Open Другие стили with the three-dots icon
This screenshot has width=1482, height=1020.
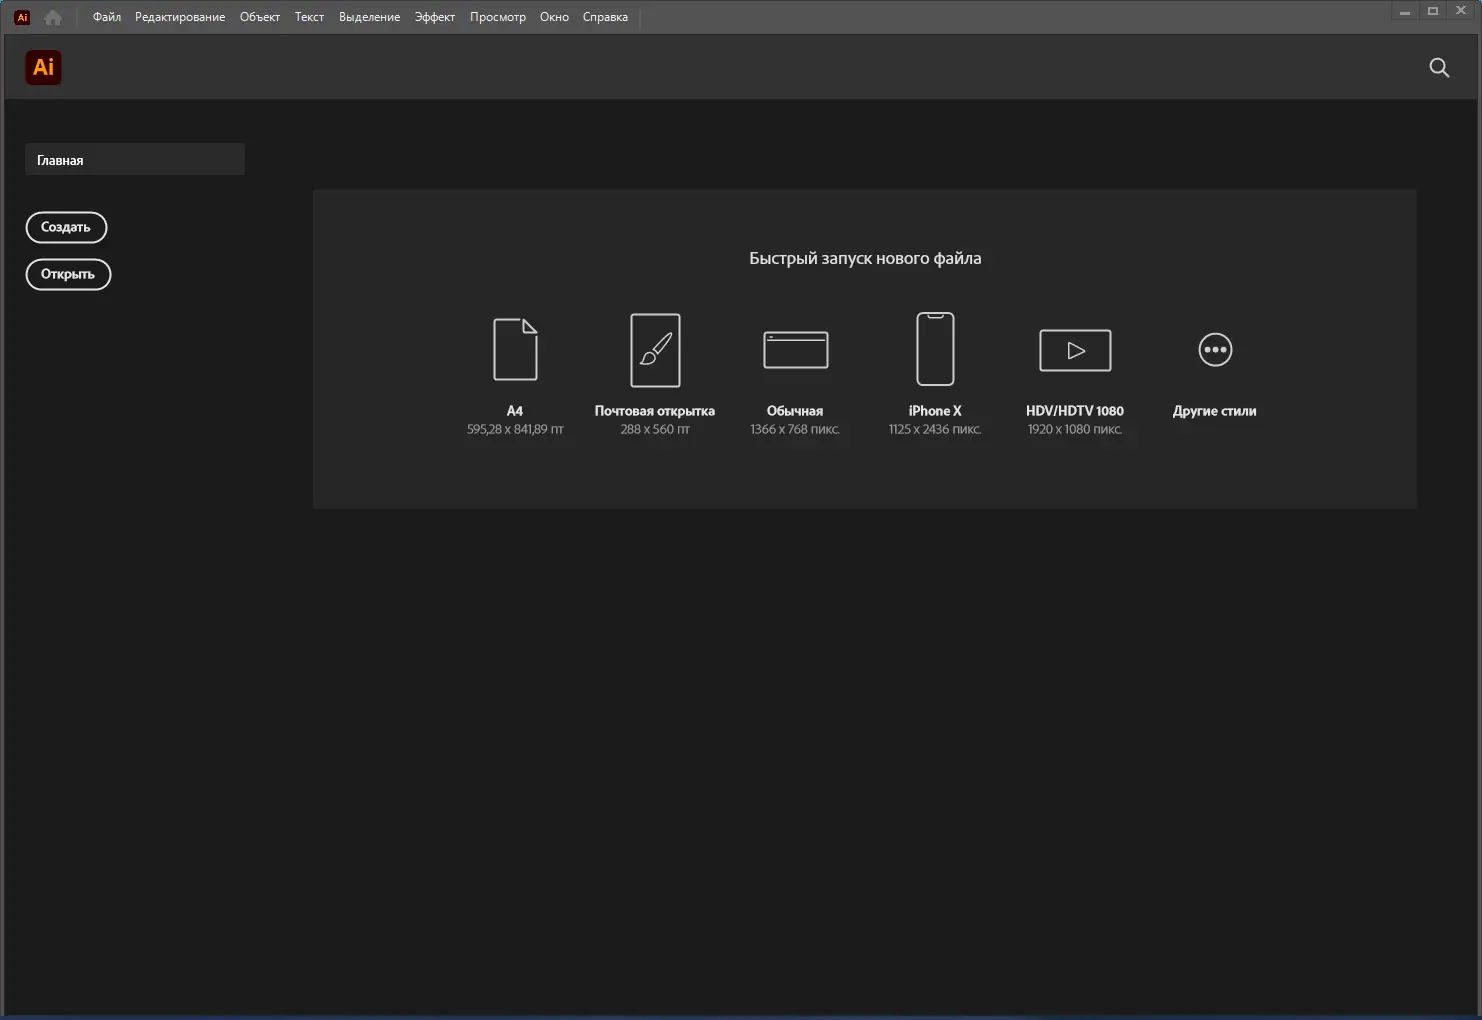[x=1215, y=350]
